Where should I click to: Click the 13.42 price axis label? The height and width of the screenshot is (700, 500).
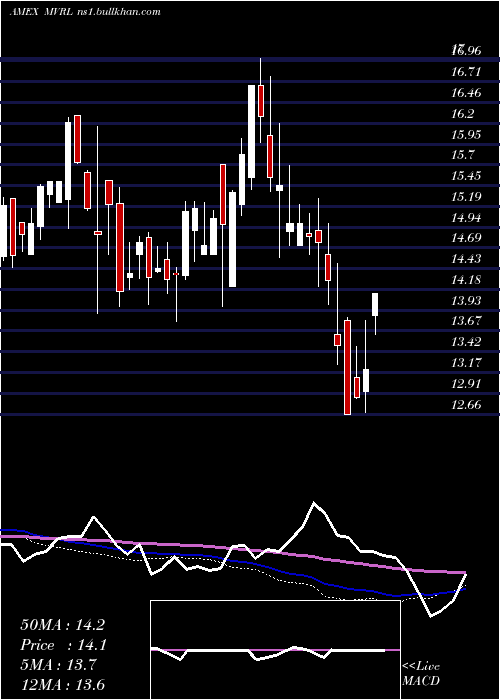pyautogui.click(x=466, y=342)
